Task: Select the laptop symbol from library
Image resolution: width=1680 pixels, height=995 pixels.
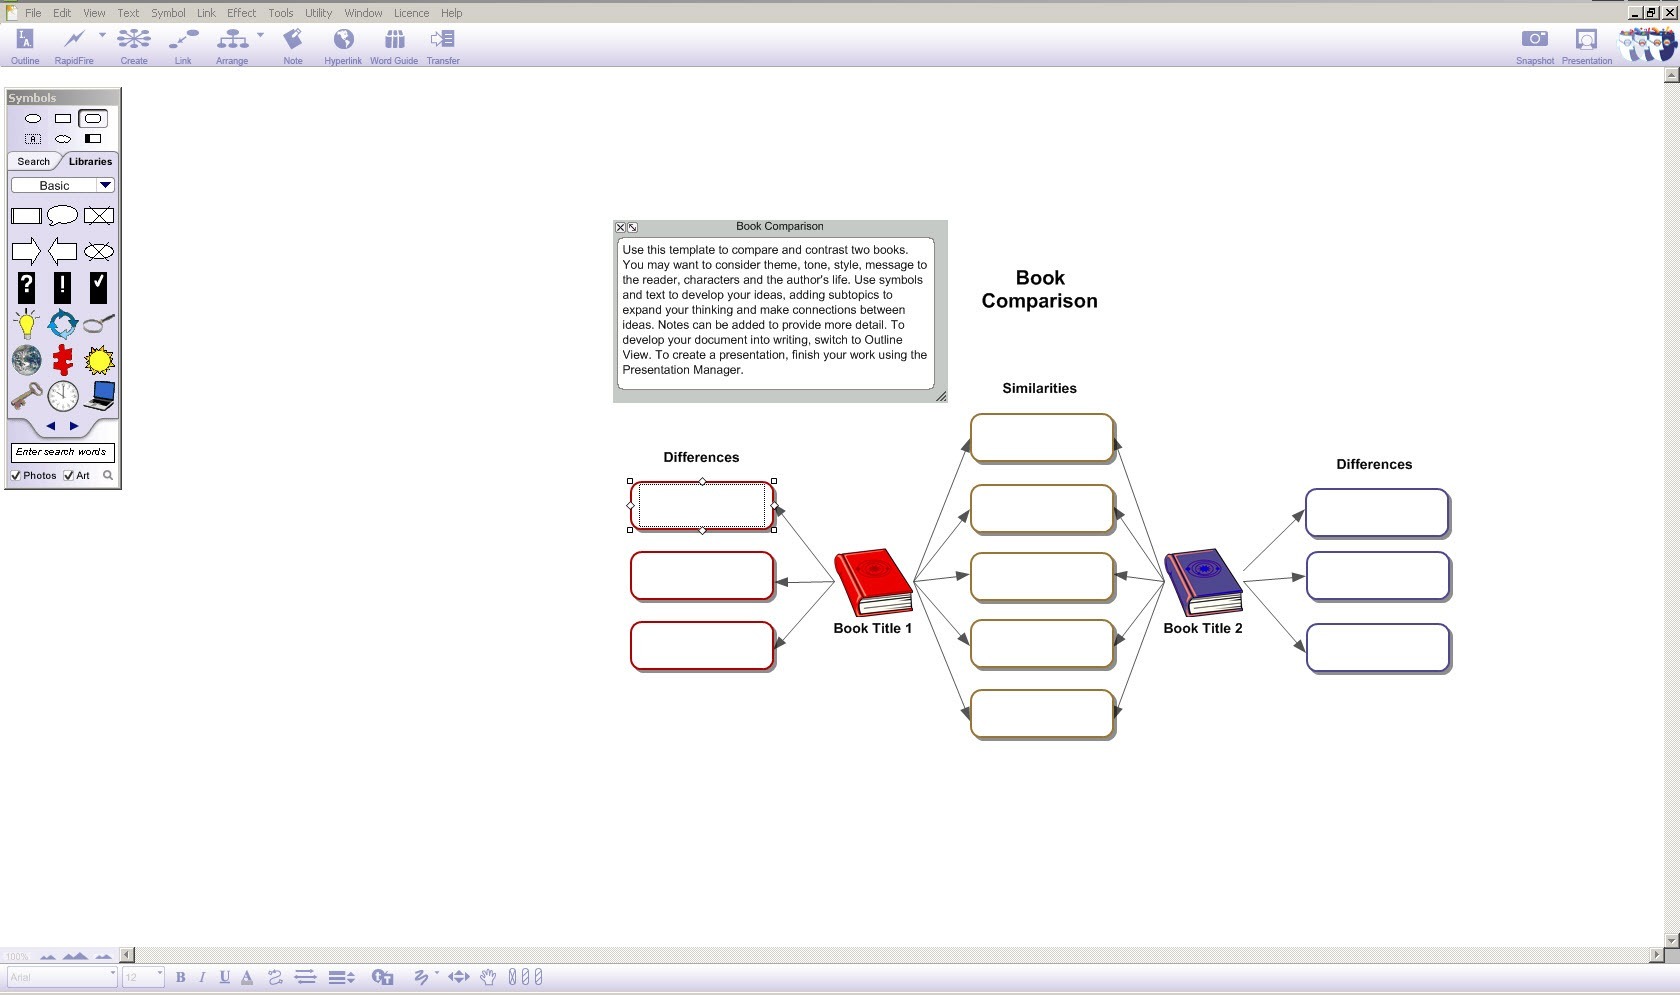Action: [x=98, y=395]
